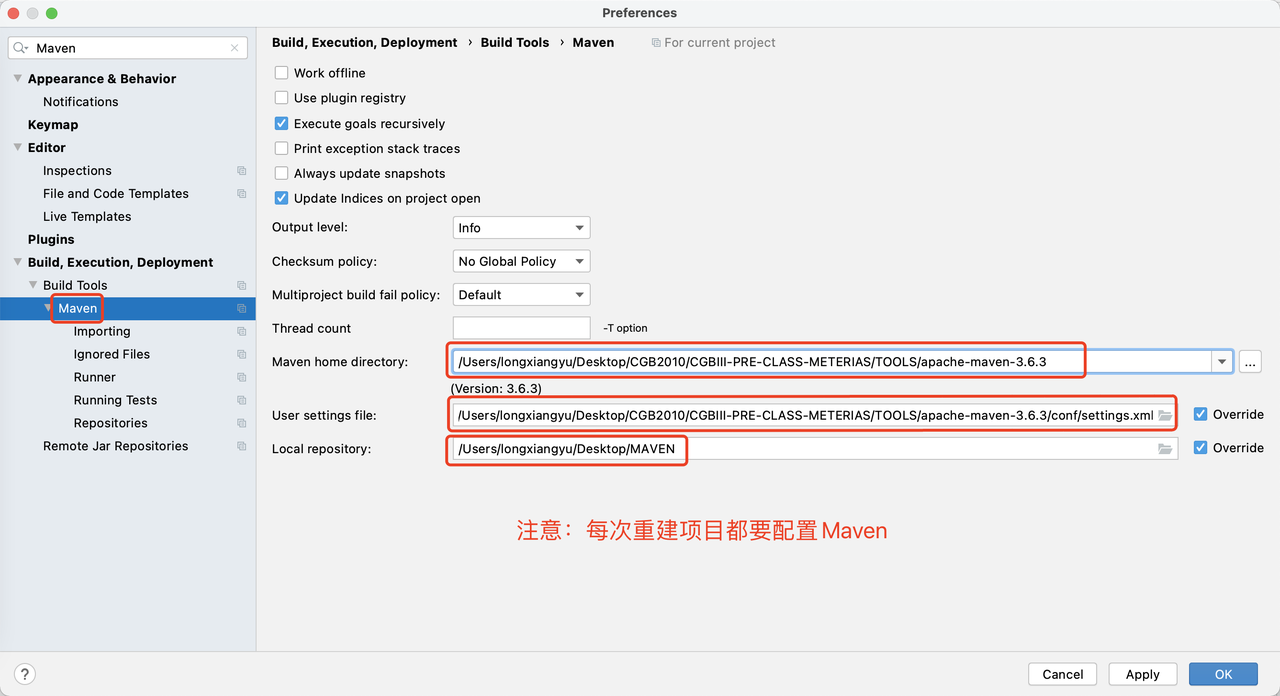Open the Multiproject build fail policy dropdown
Screen dimensions: 1280x696
tap(521, 295)
